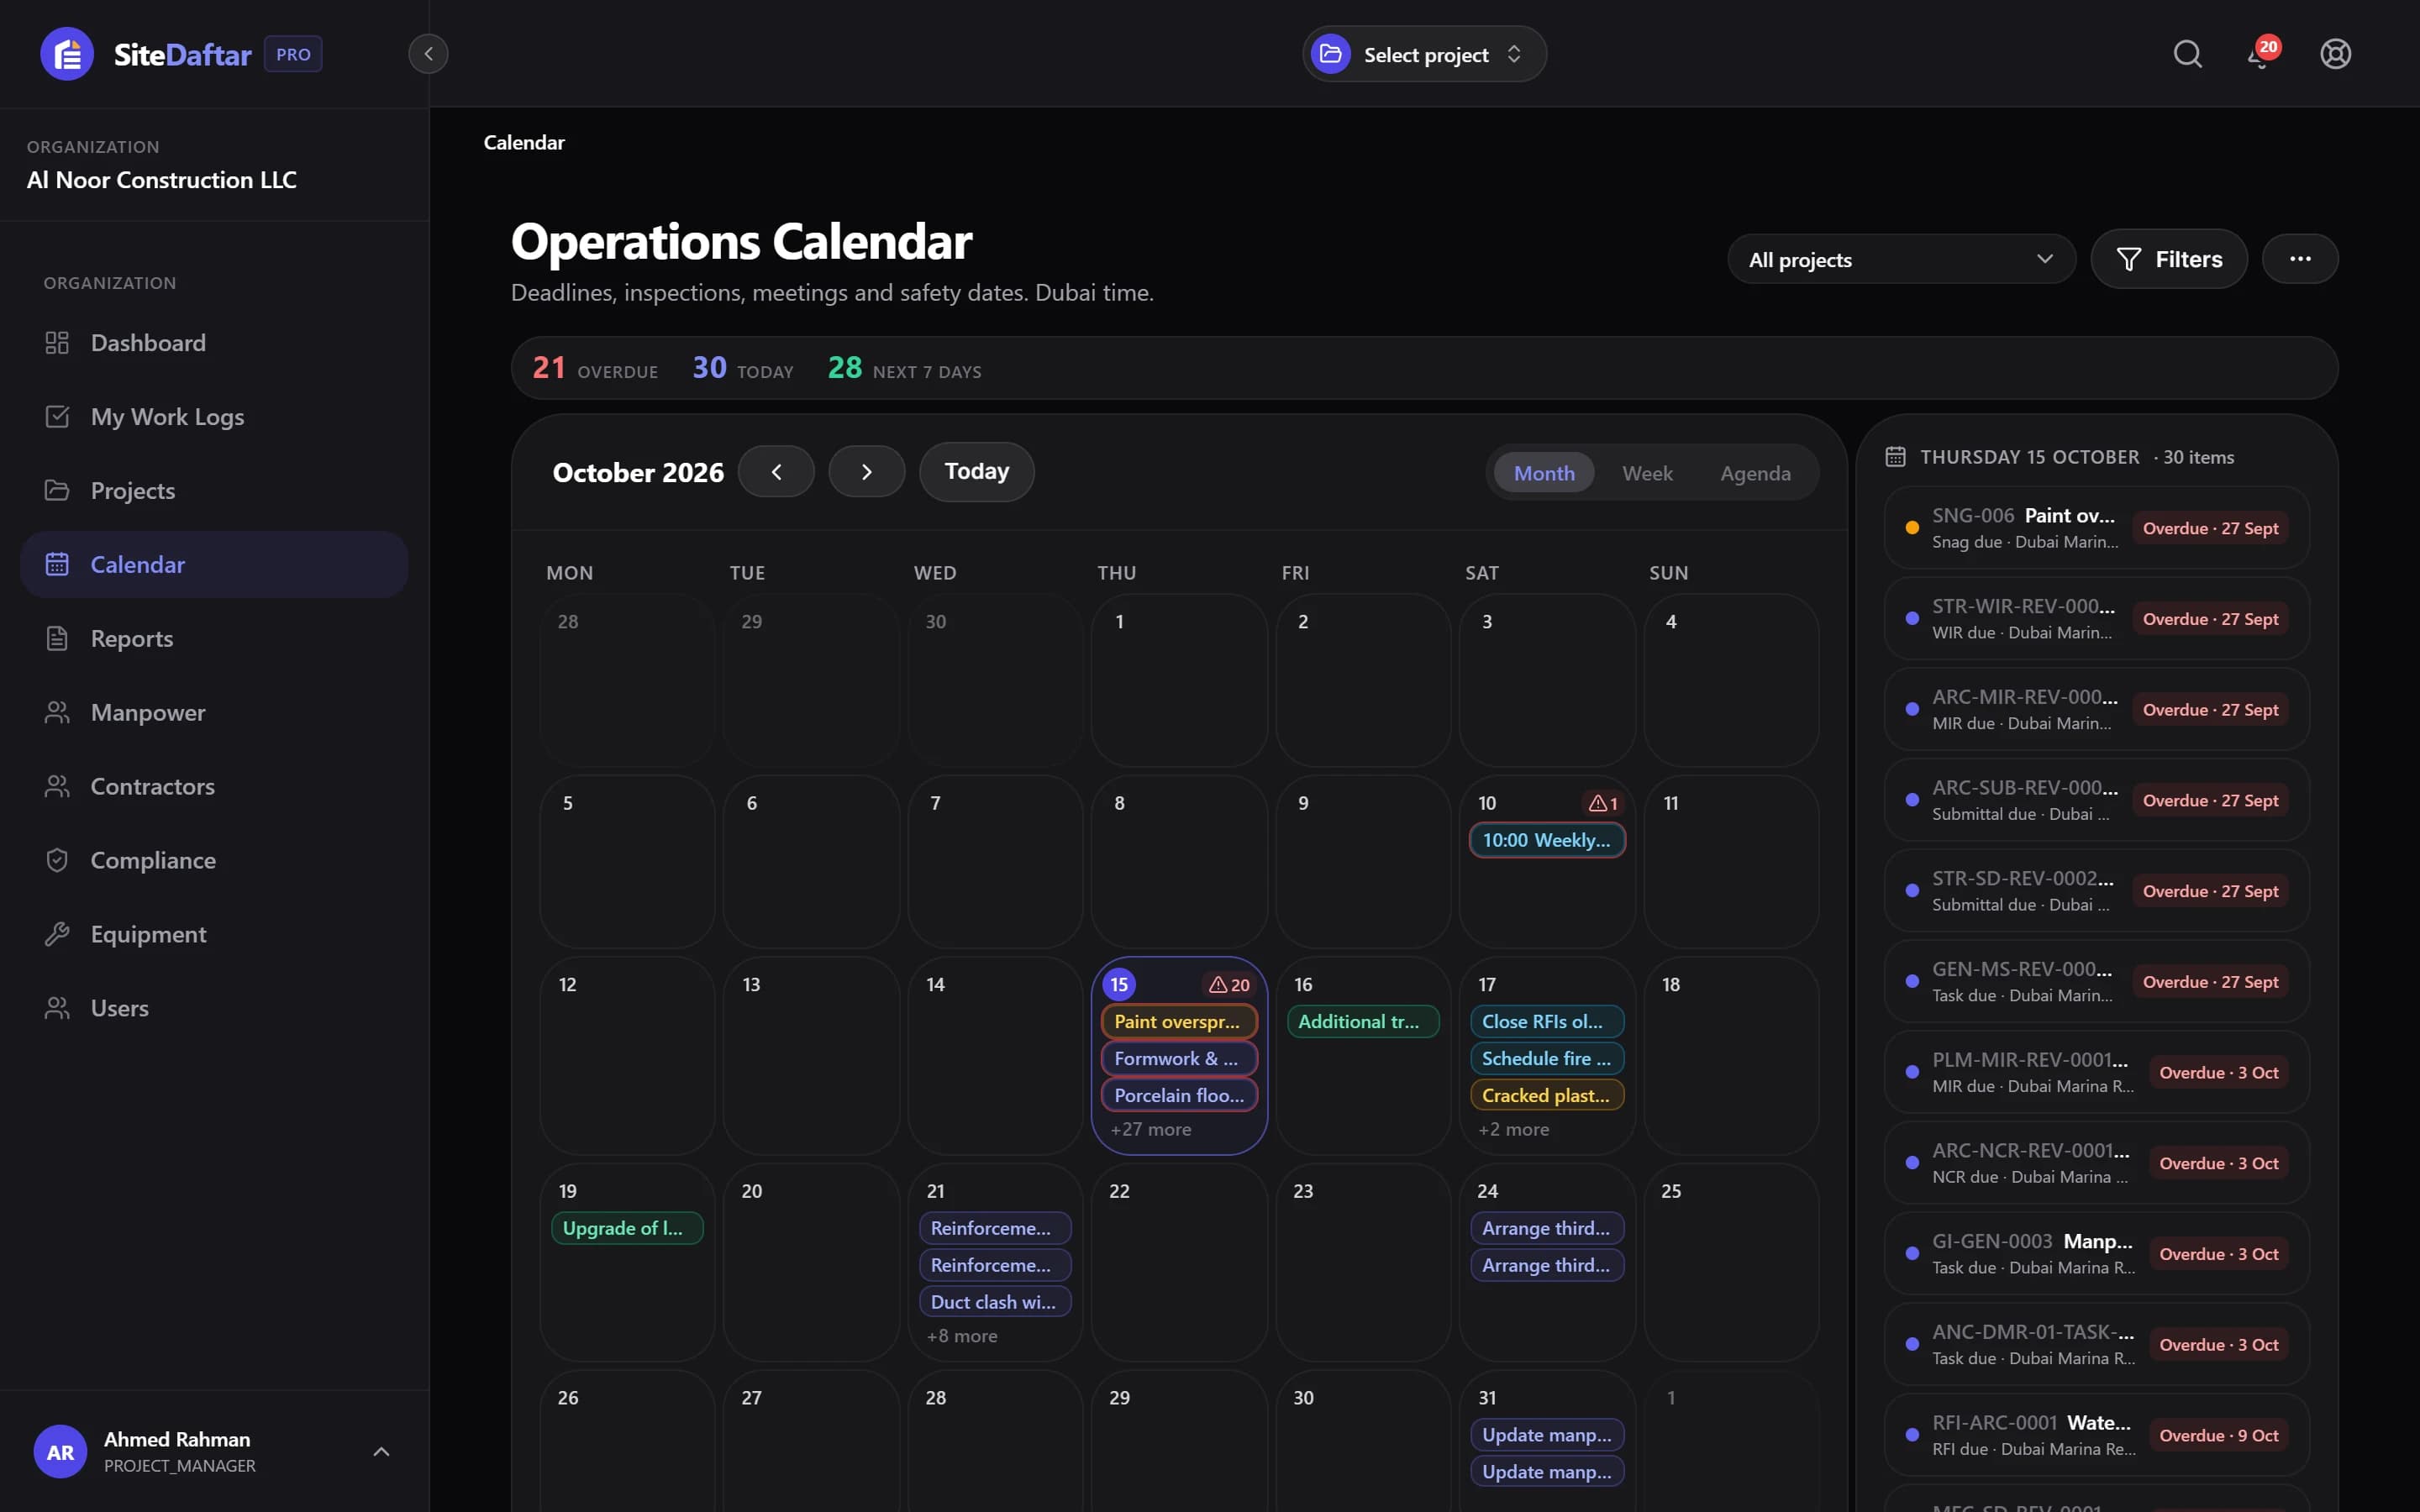
Task: Go to My Work Logs
Action: pos(214,417)
